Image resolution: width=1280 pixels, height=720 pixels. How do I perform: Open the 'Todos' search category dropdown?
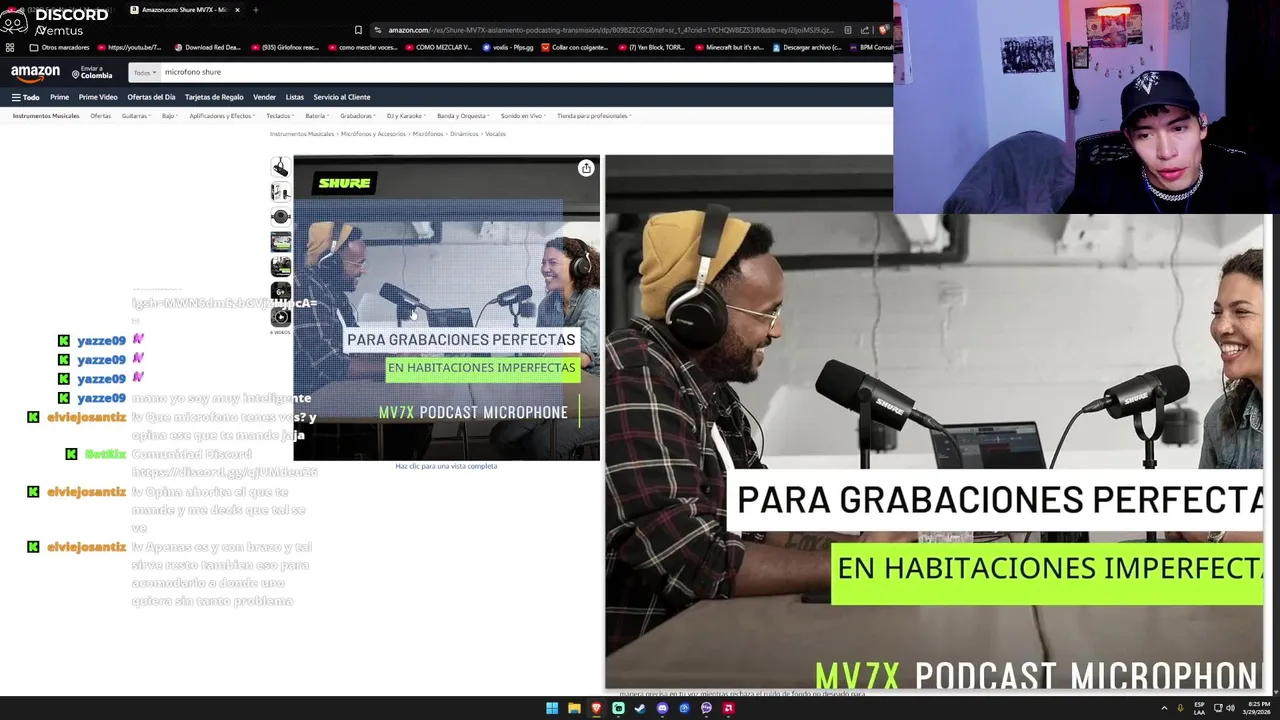145,72
